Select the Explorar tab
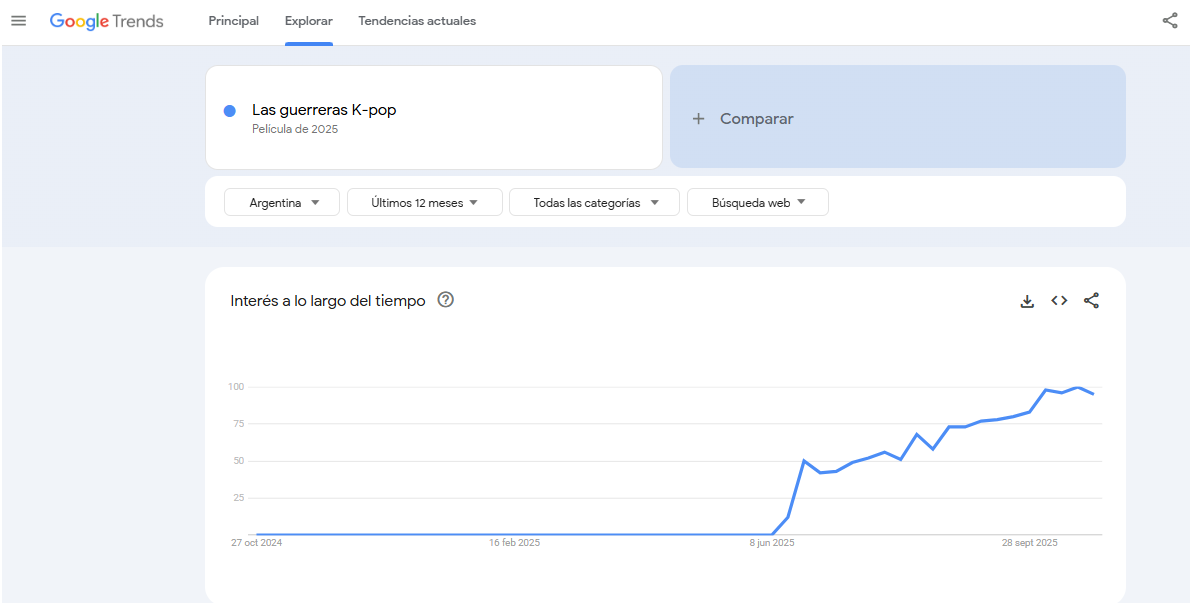 pyautogui.click(x=308, y=21)
